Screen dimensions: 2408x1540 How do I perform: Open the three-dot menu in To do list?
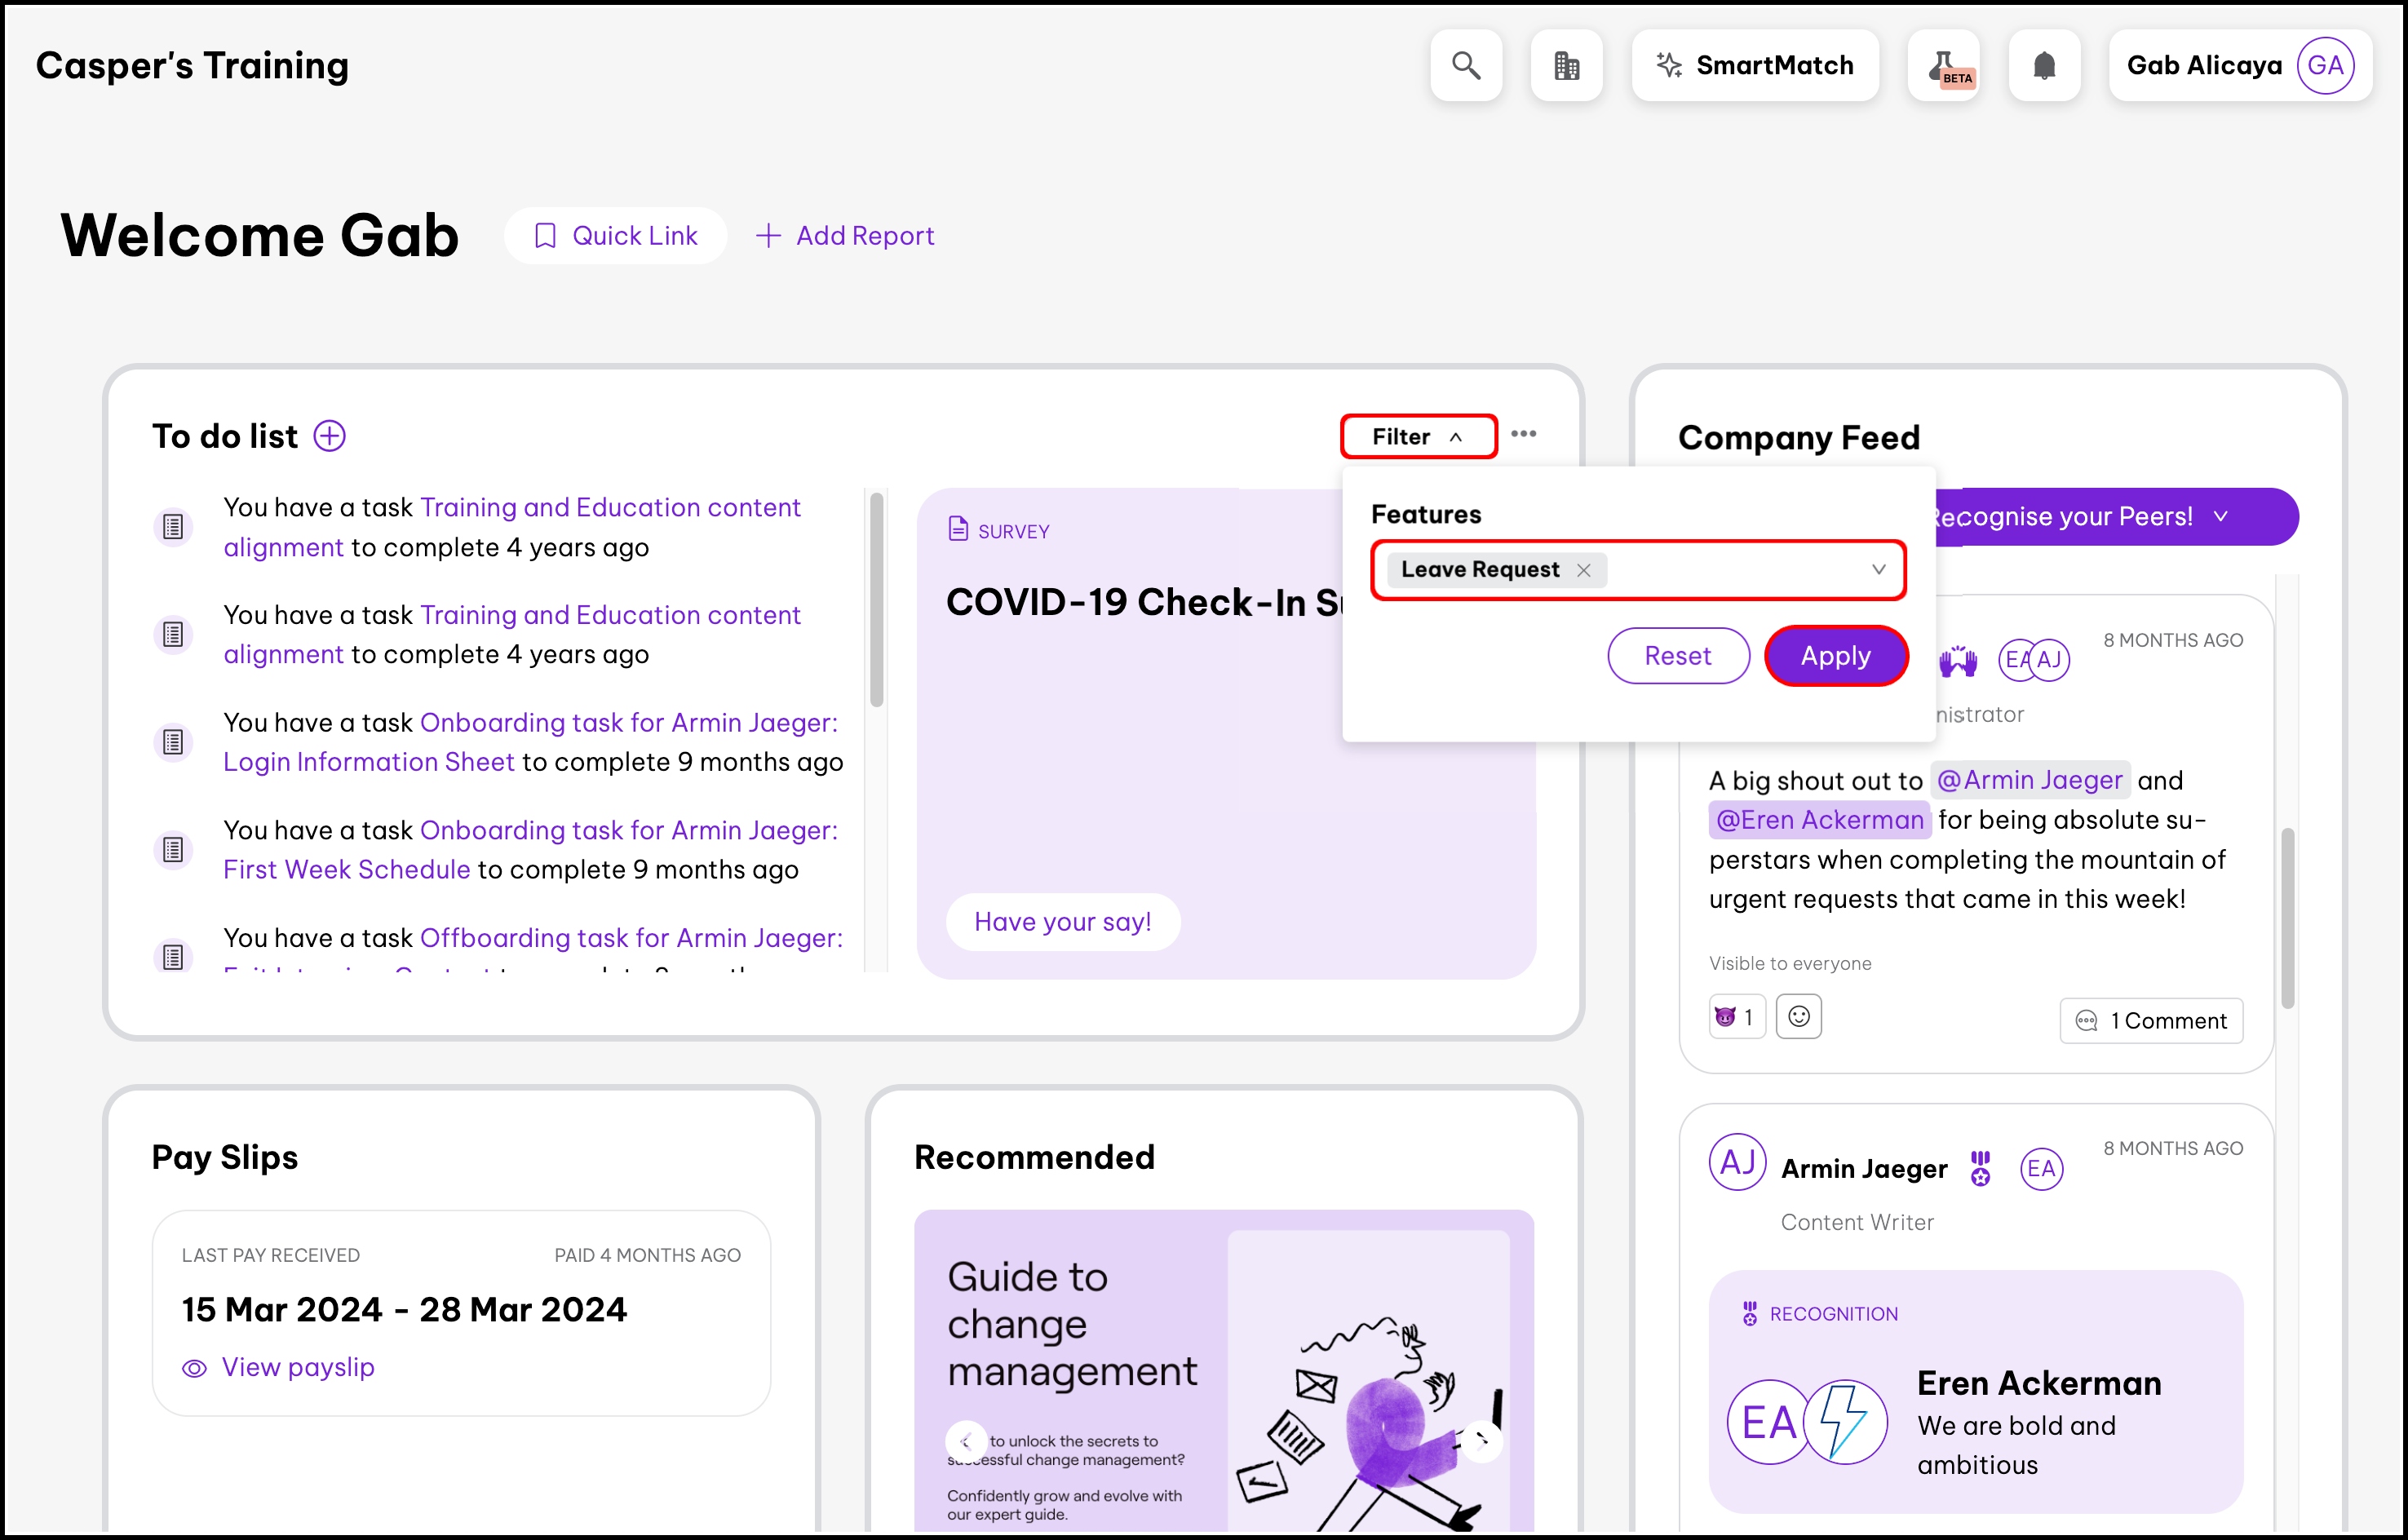click(1523, 434)
